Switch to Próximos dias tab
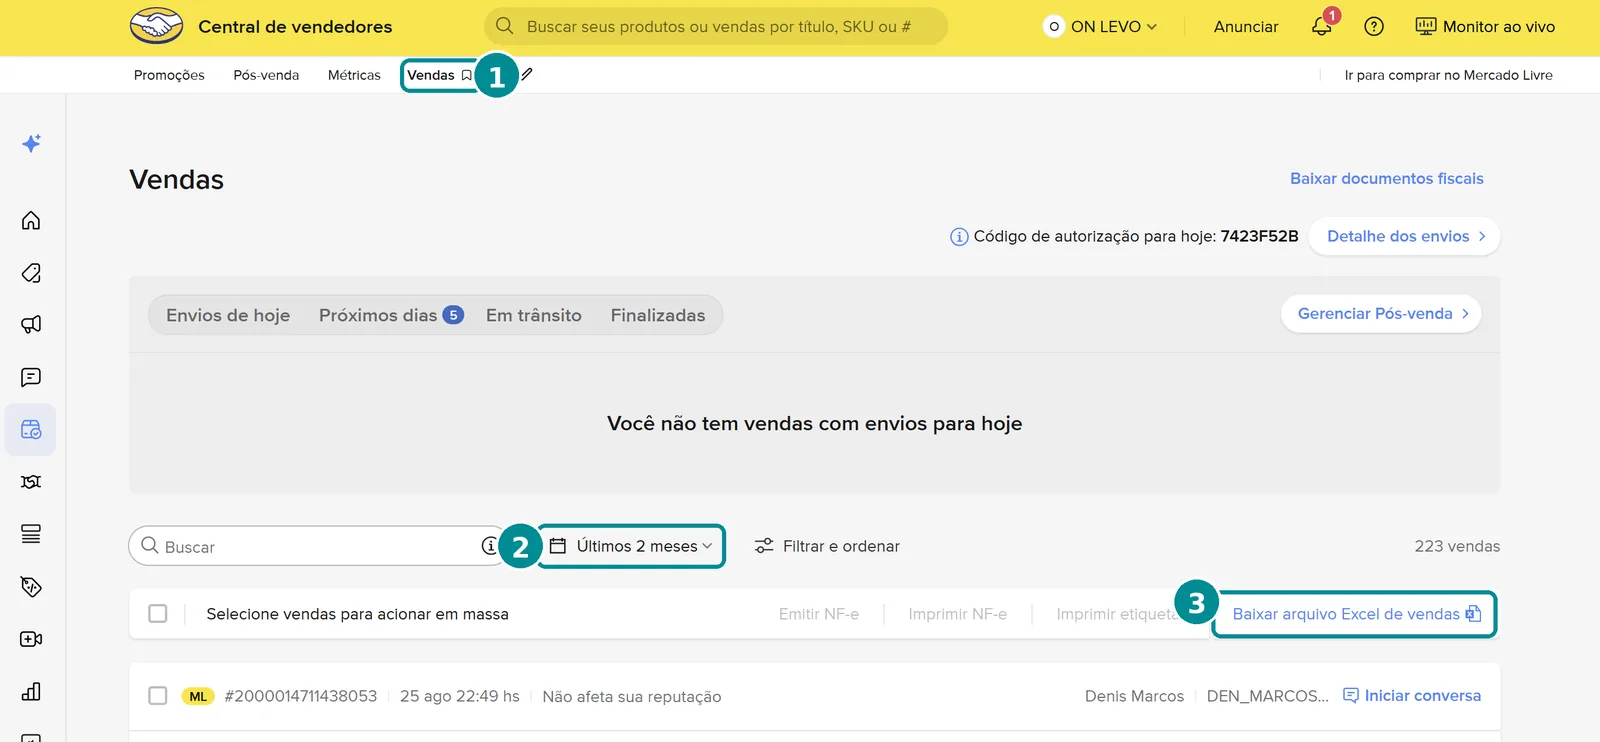 [x=391, y=315]
